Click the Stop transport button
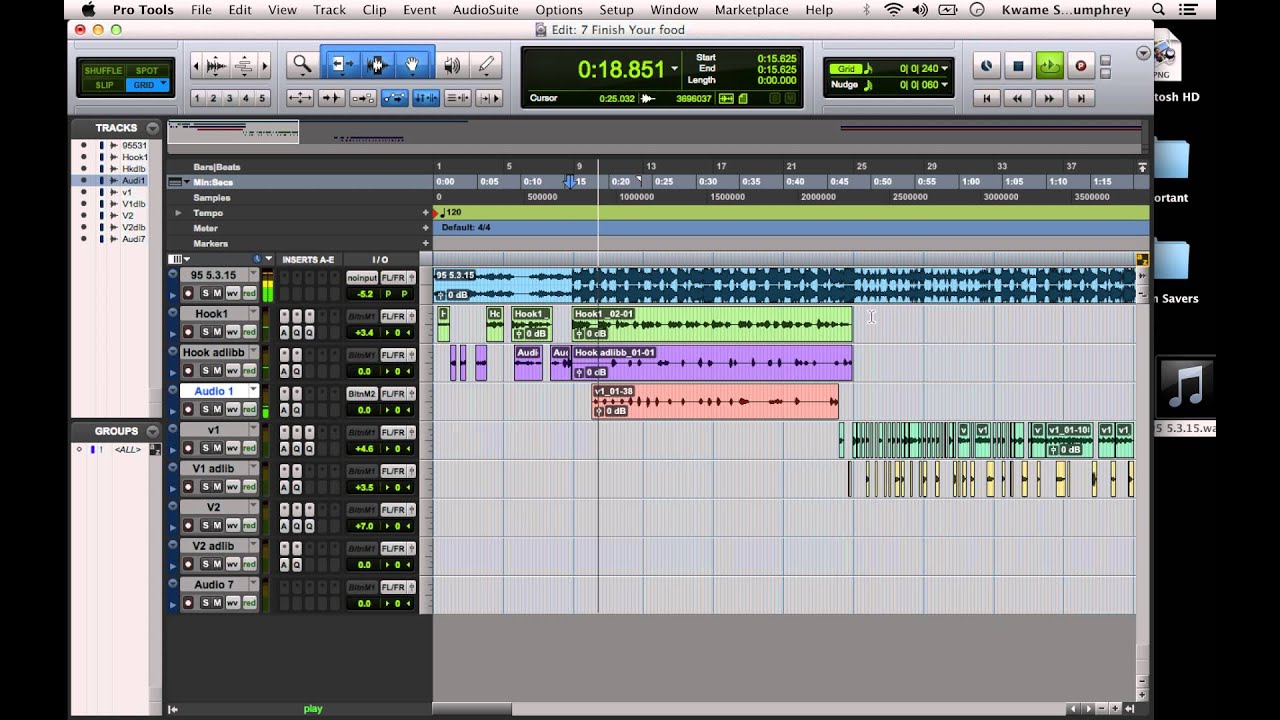This screenshot has width=1280, height=720. pos(1018,67)
